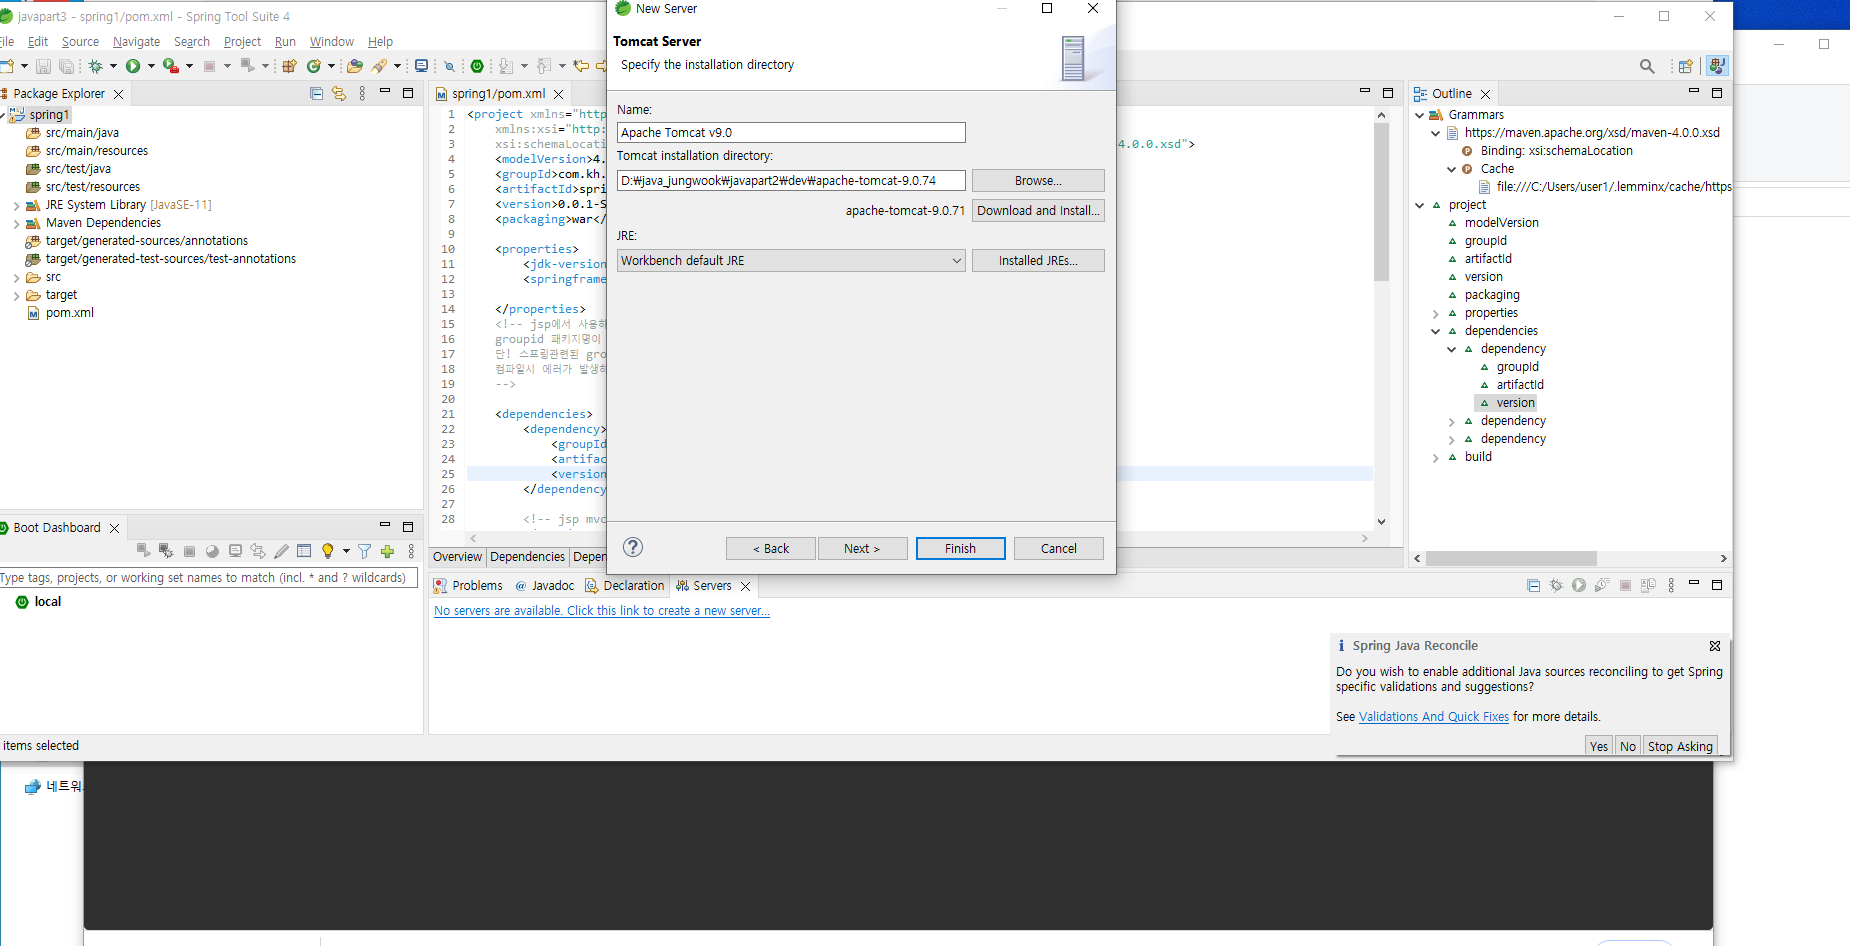The height and width of the screenshot is (946, 1850).
Task: Switch to the Javadoc tab
Action: click(544, 586)
